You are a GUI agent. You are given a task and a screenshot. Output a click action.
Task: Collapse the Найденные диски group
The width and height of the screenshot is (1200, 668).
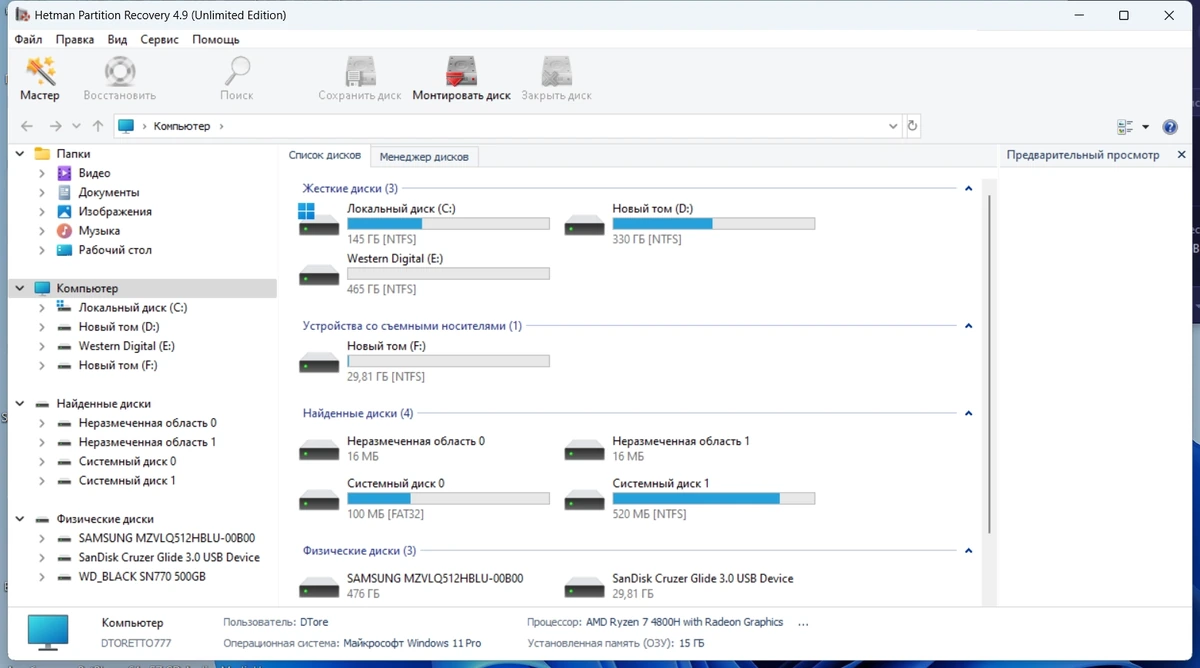coord(968,414)
